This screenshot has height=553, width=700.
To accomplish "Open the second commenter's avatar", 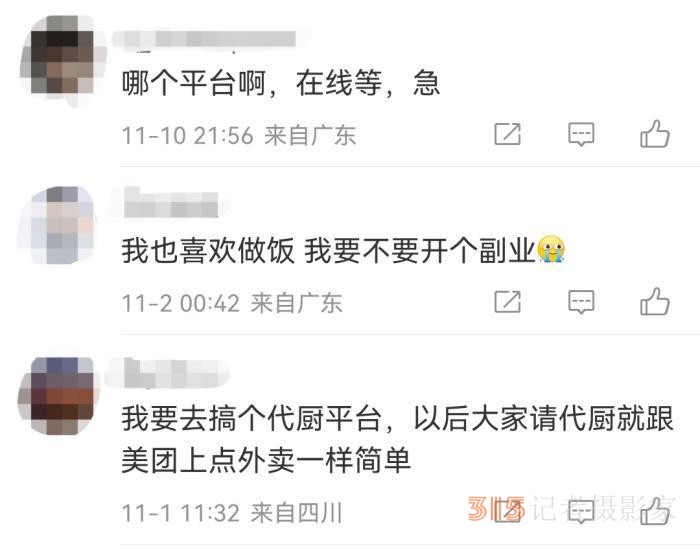I will click(x=60, y=225).
